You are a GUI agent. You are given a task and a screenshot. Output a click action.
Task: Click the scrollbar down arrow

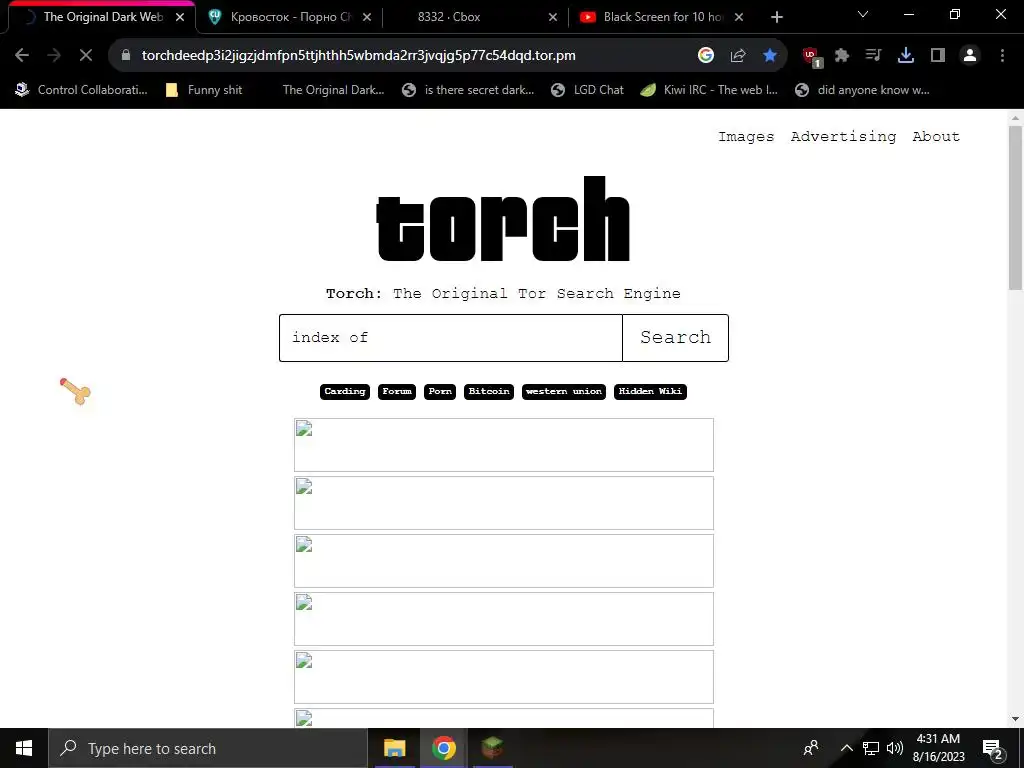[1015, 719]
